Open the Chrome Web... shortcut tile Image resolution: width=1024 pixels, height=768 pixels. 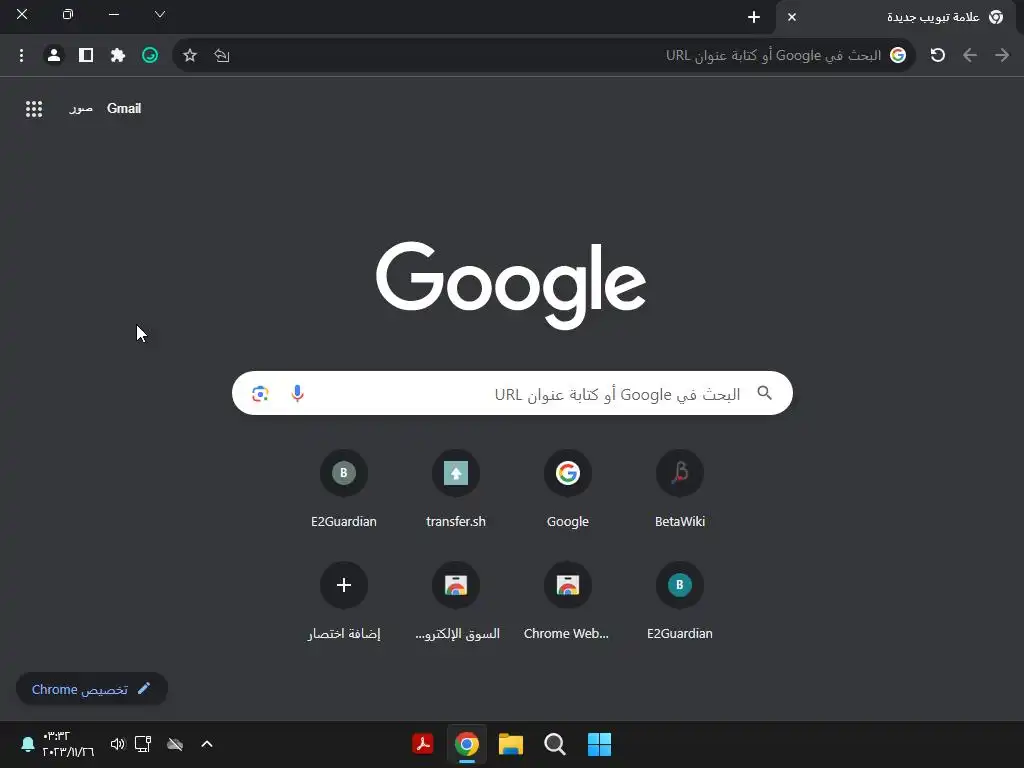click(x=568, y=599)
